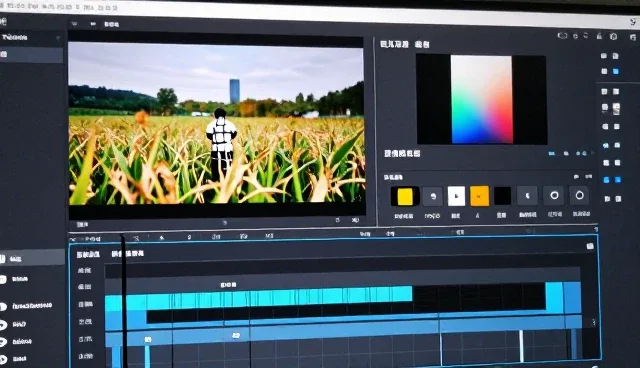Click the crescent moon effect tile
640x368 pixels.
point(527,196)
